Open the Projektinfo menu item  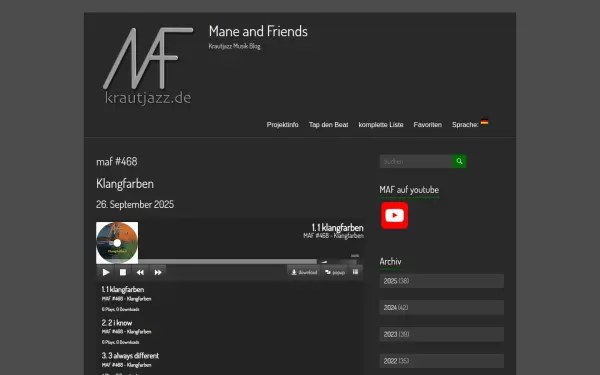[x=282, y=125]
